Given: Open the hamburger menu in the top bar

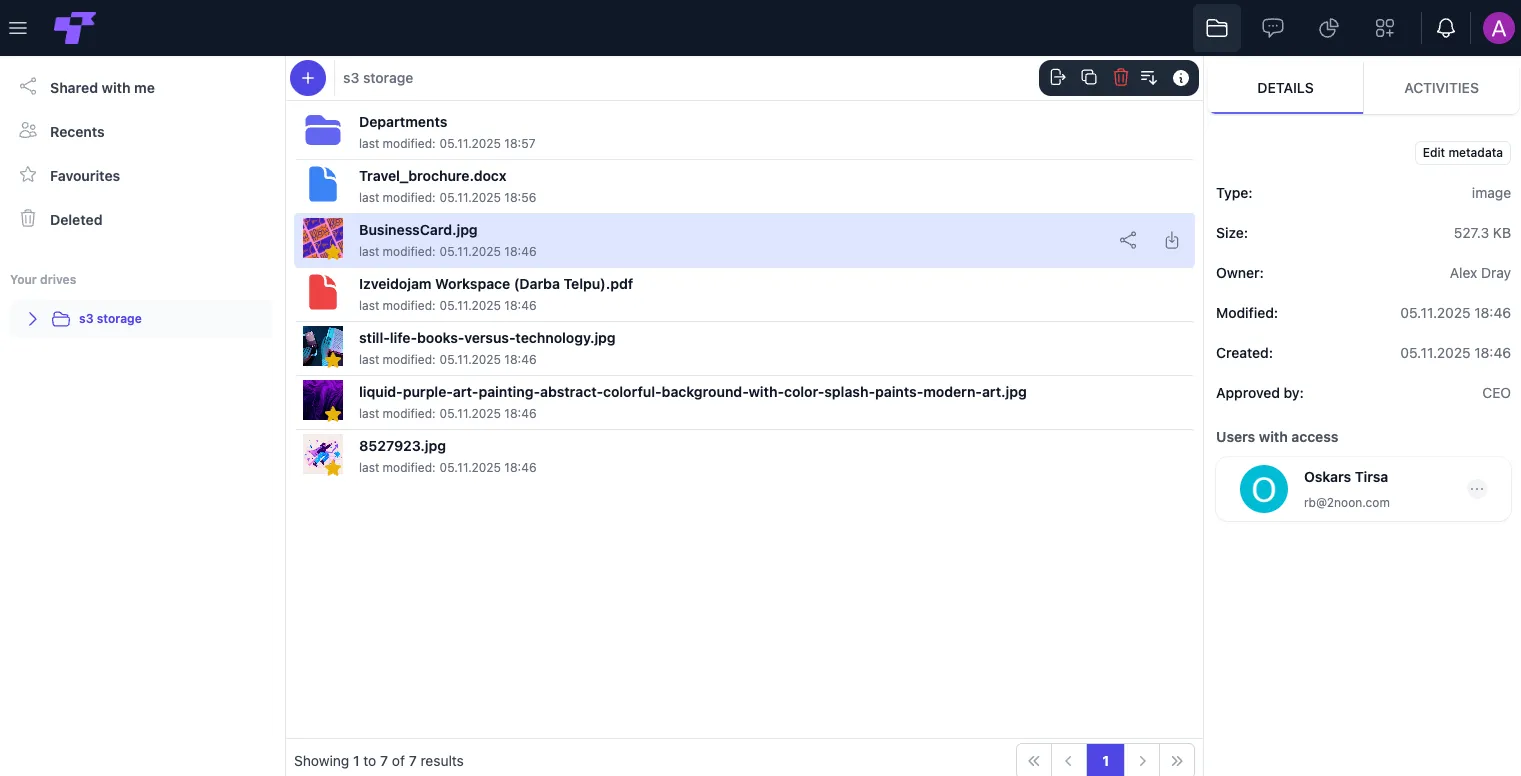Looking at the screenshot, I should click(x=17, y=28).
